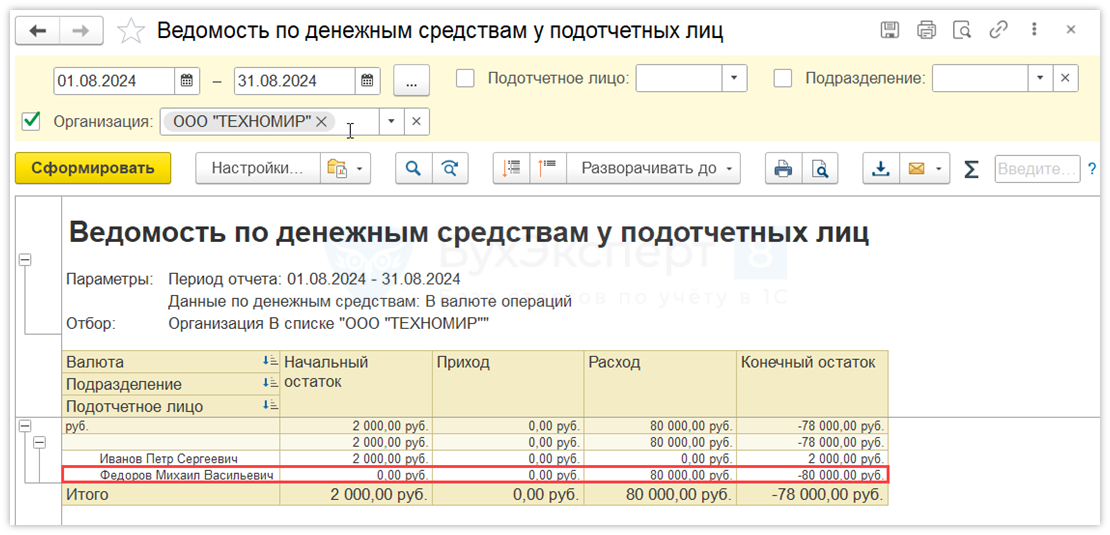Open print preview from report toolbar

(x=819, y=169)
